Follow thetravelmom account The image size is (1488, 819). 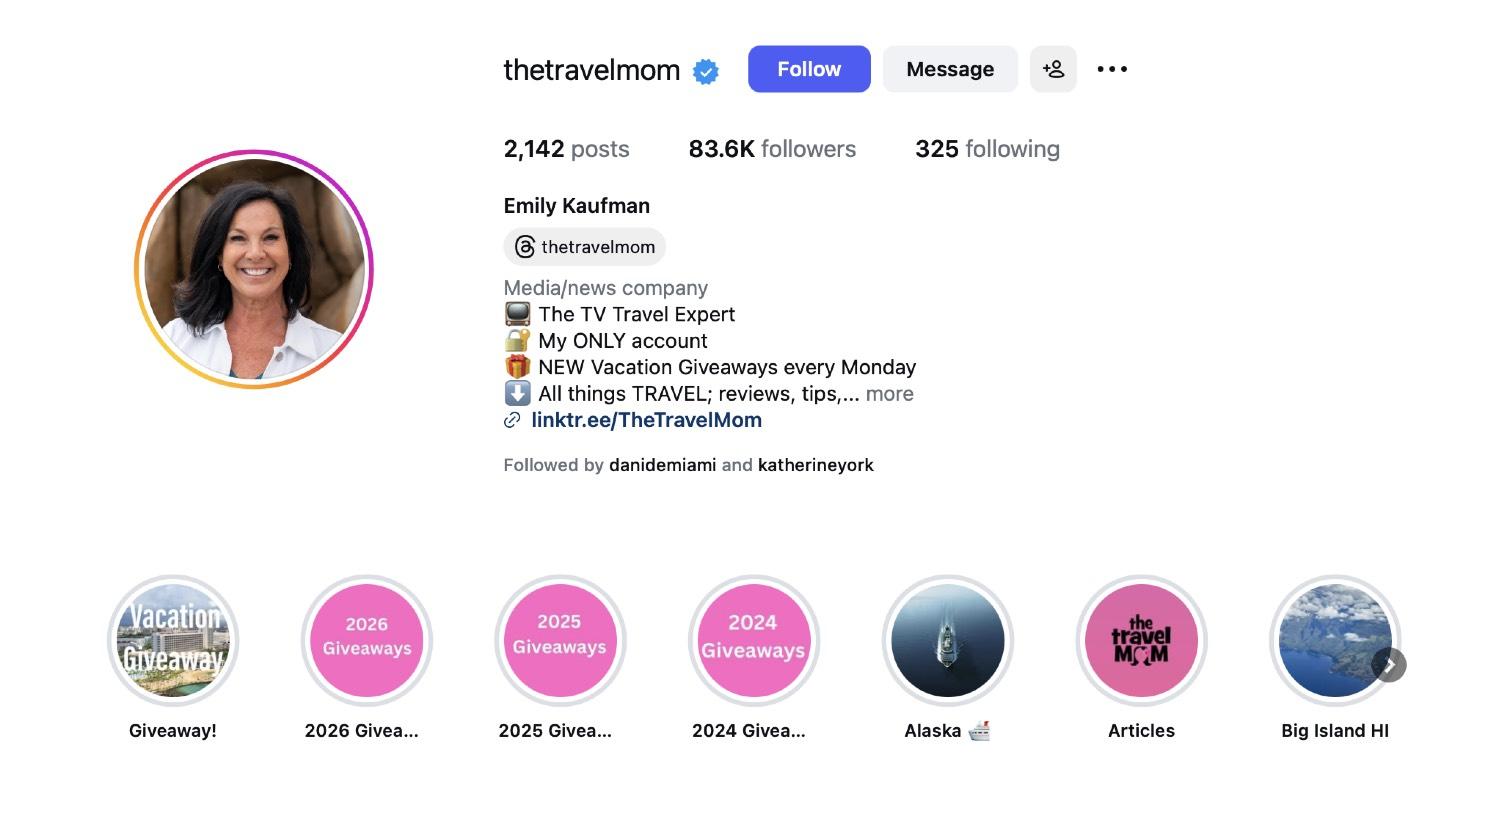809,69
